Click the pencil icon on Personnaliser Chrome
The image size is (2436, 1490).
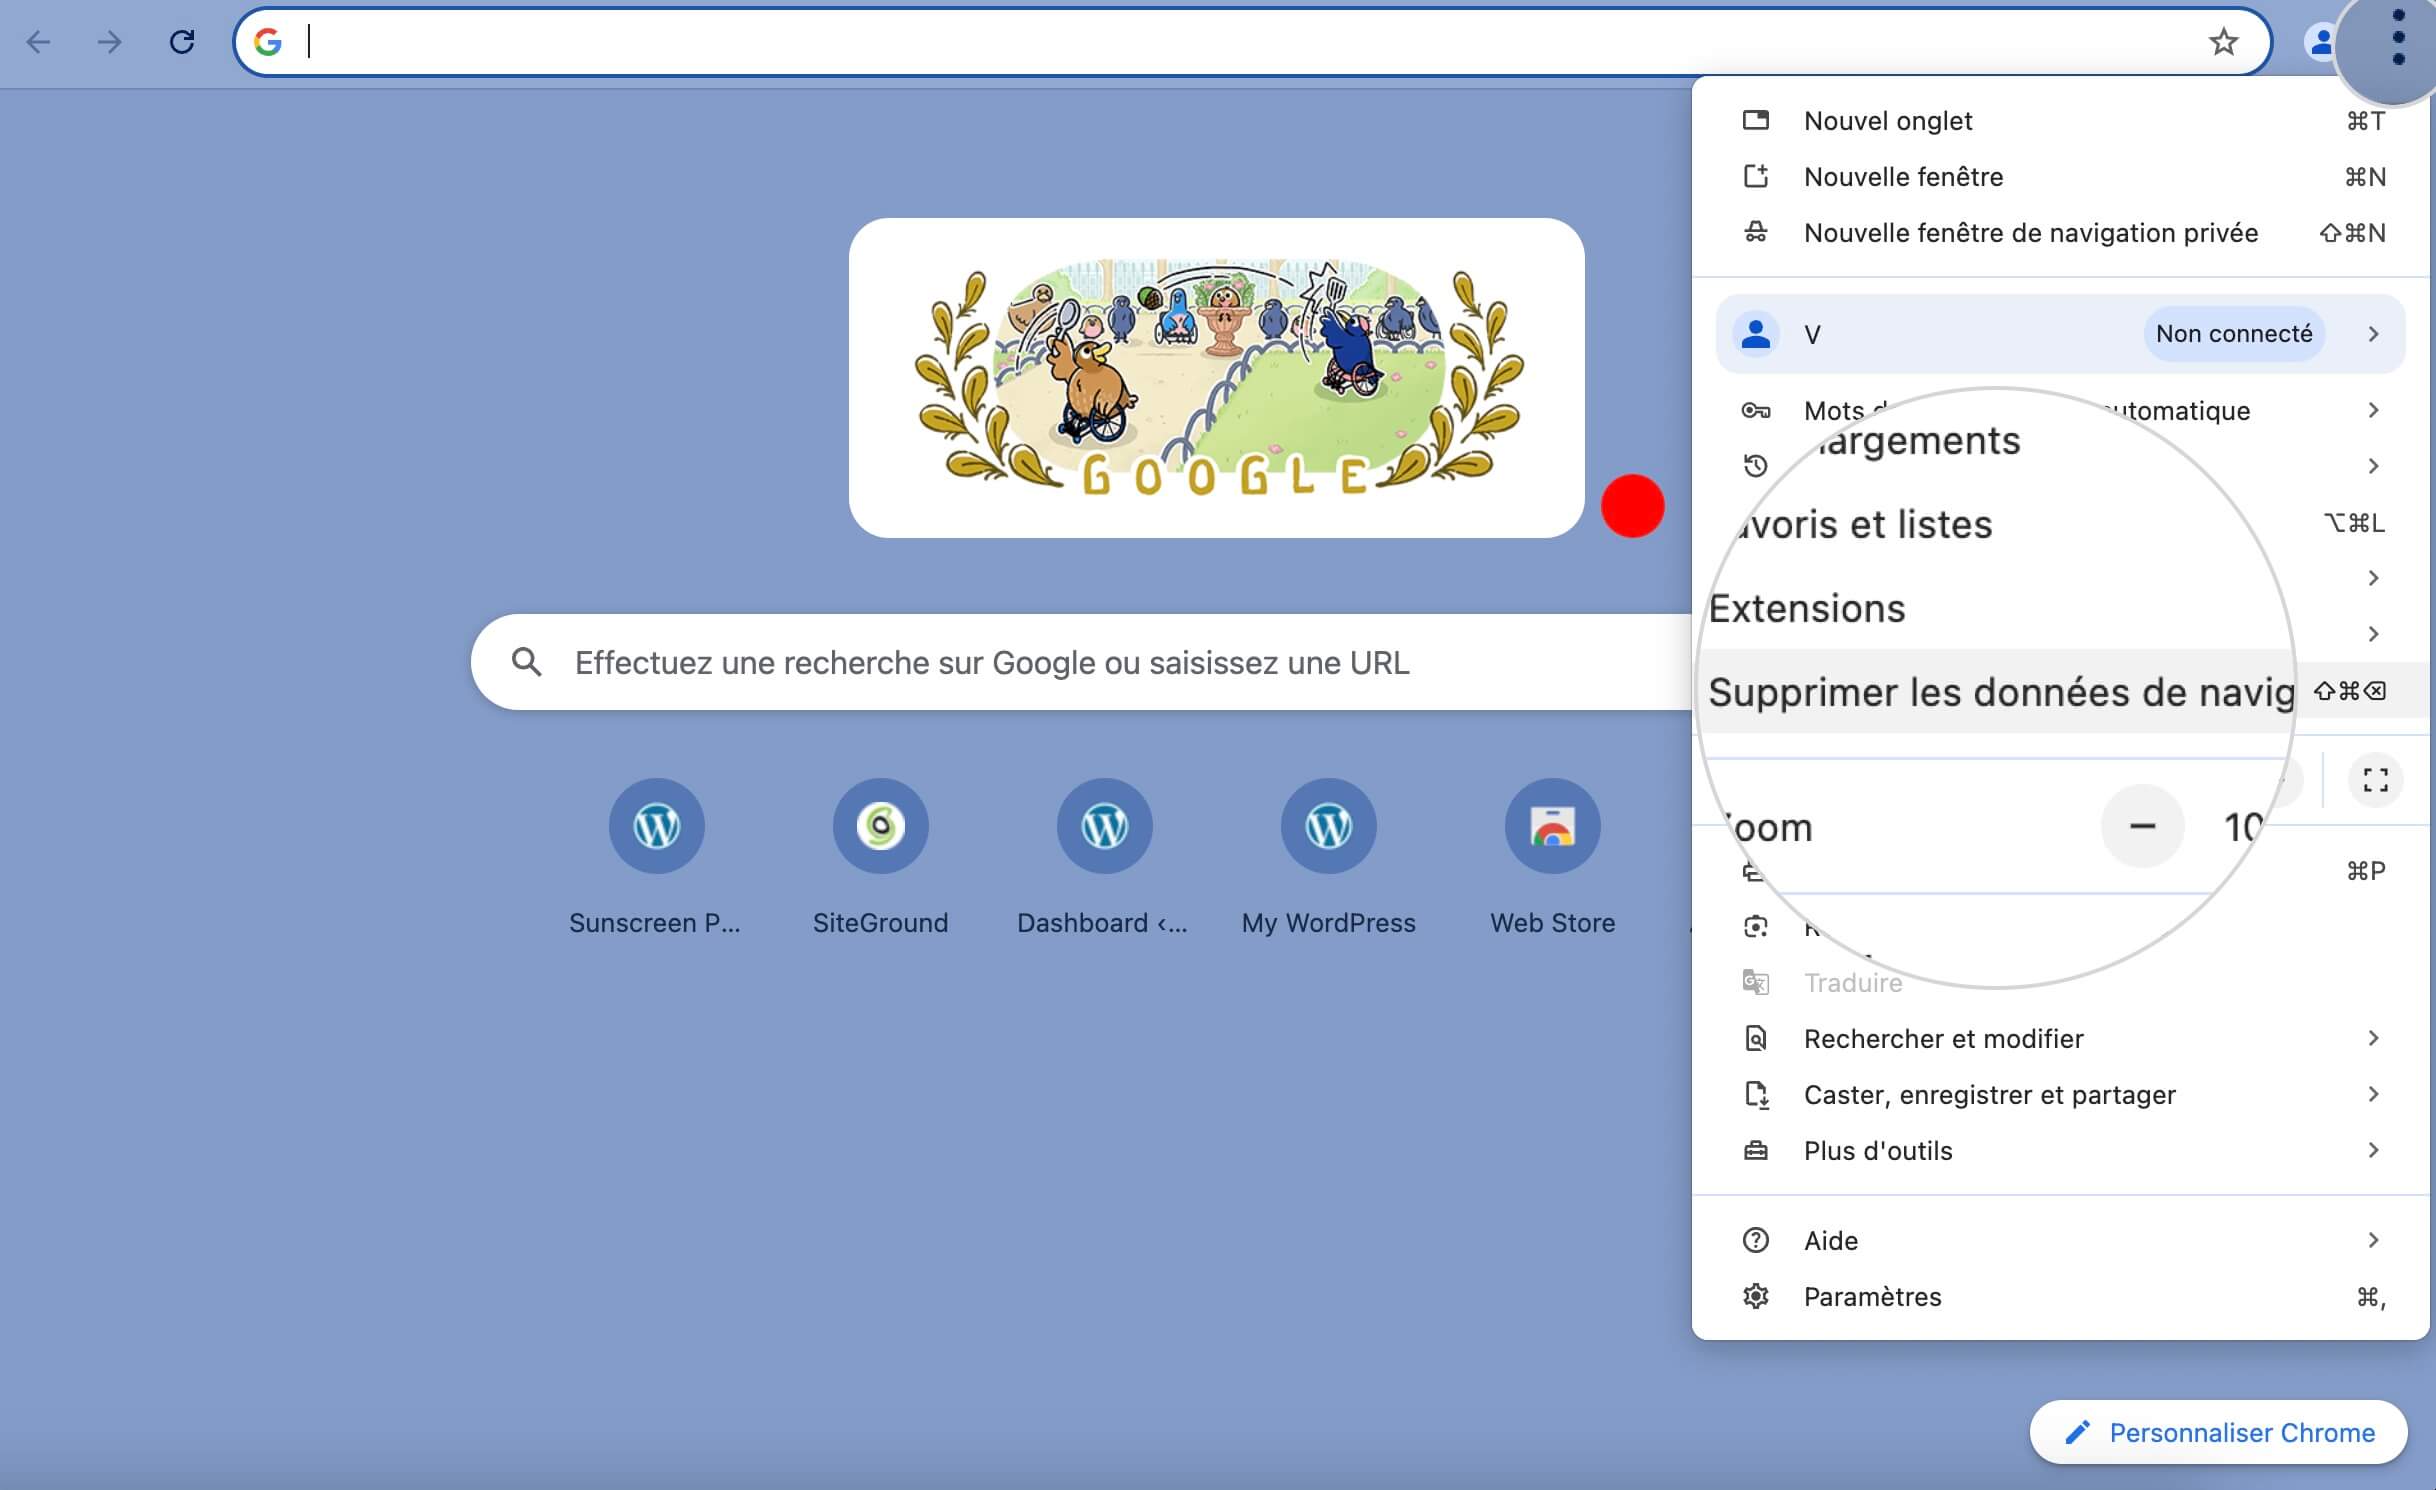[x=2077, y=1433]
